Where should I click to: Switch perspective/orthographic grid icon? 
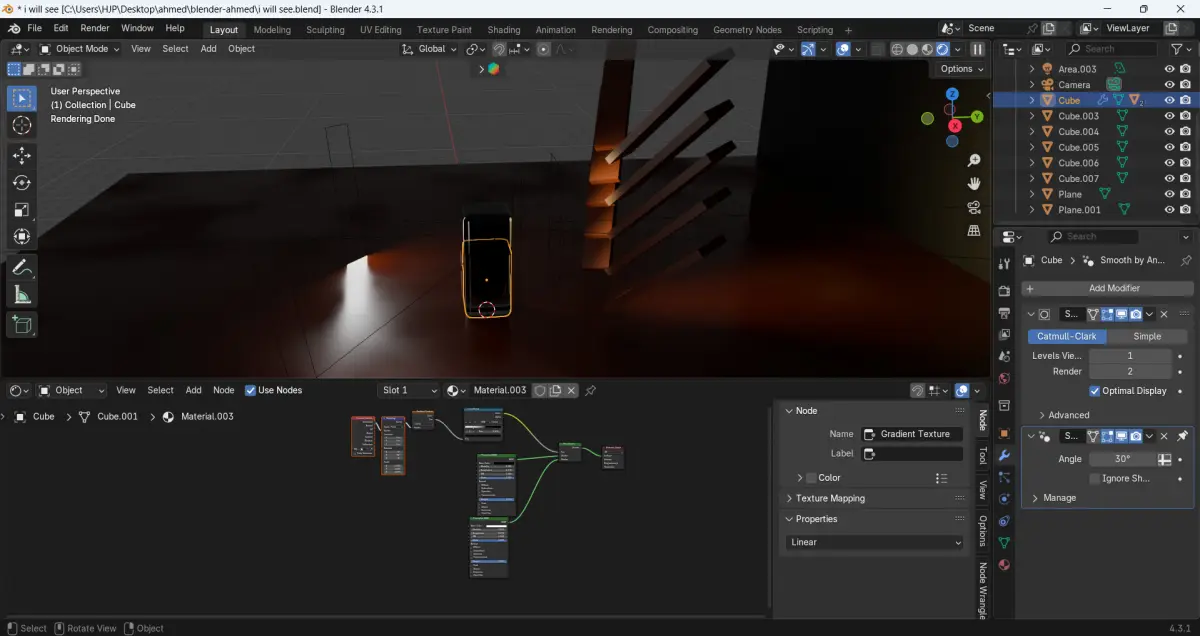(x=974, y=230)
